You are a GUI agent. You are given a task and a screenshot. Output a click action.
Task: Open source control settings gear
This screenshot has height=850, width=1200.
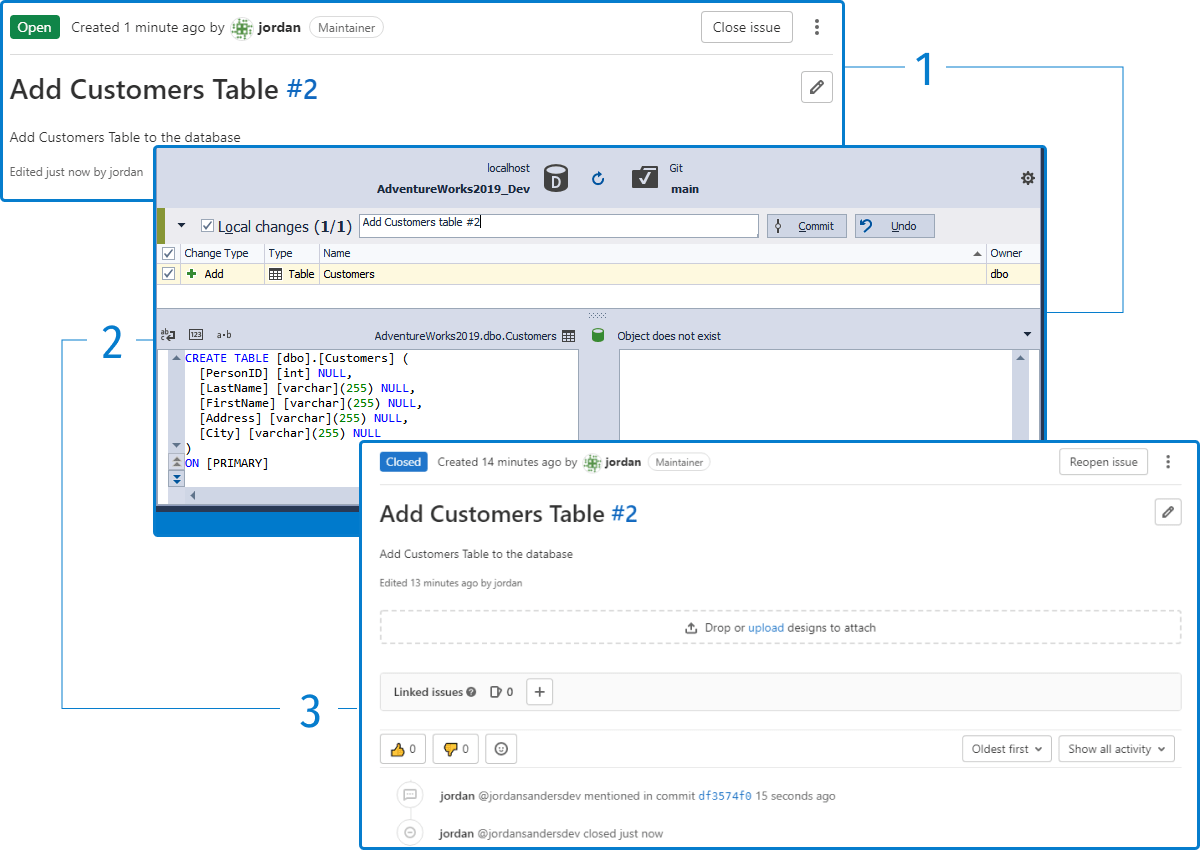tap(1028, 178)
